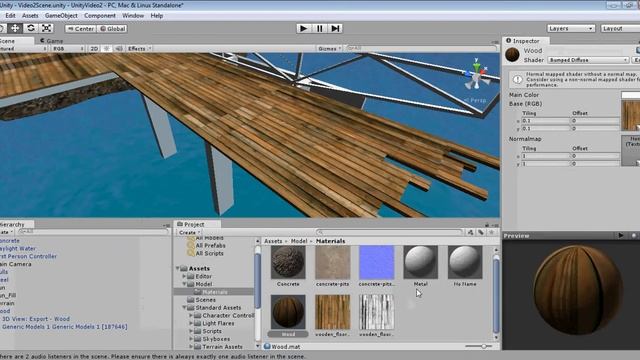Select First Person Controller in Hierarchy
The image size is (640, 360).
coord(29,256)
